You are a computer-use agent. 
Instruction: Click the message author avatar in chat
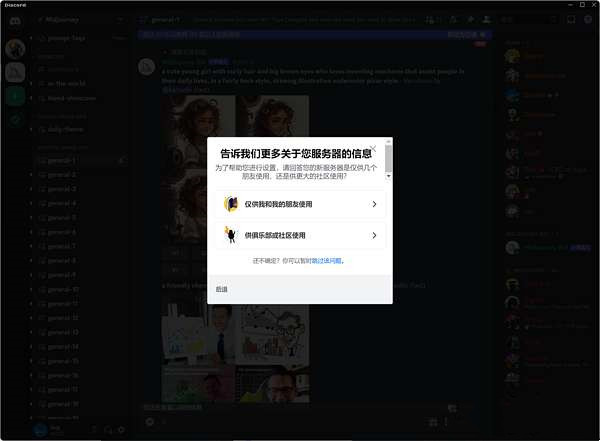(147, 67)
